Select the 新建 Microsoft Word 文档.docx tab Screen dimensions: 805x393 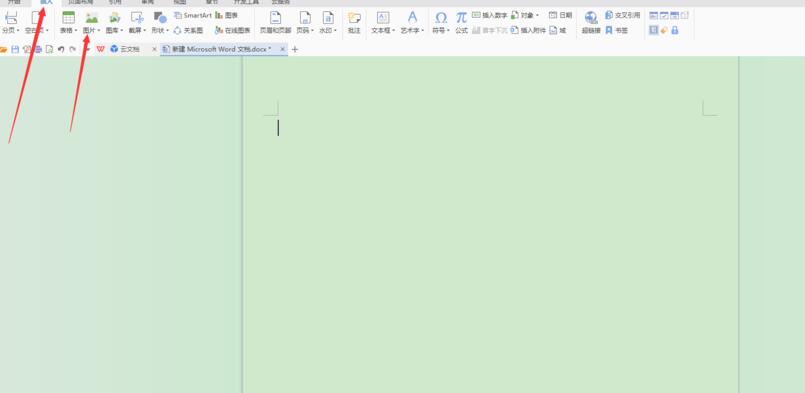pyautogui.click(x=221, y=49)
